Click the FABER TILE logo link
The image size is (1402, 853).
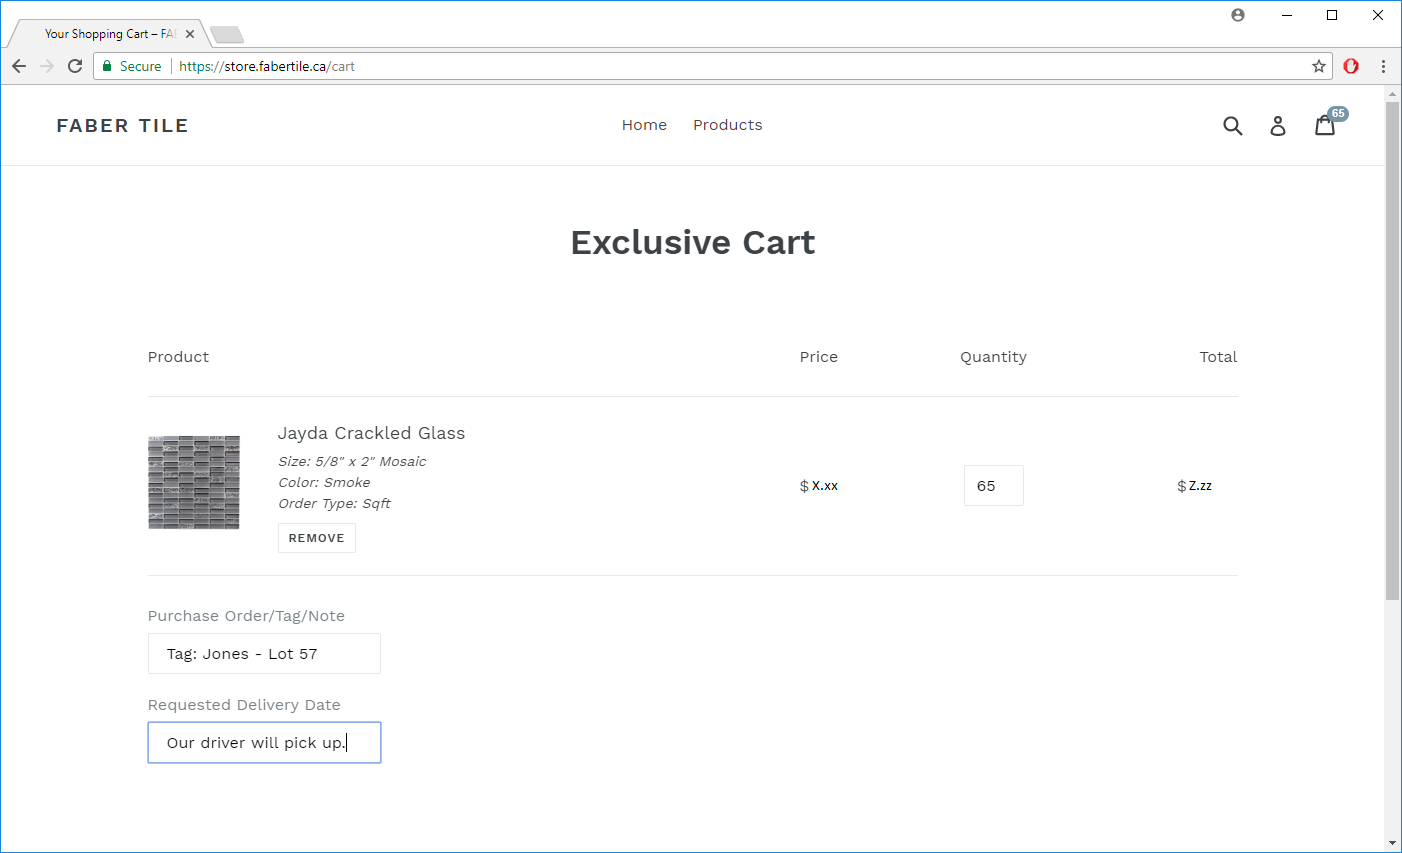click(x=122, y=126)
